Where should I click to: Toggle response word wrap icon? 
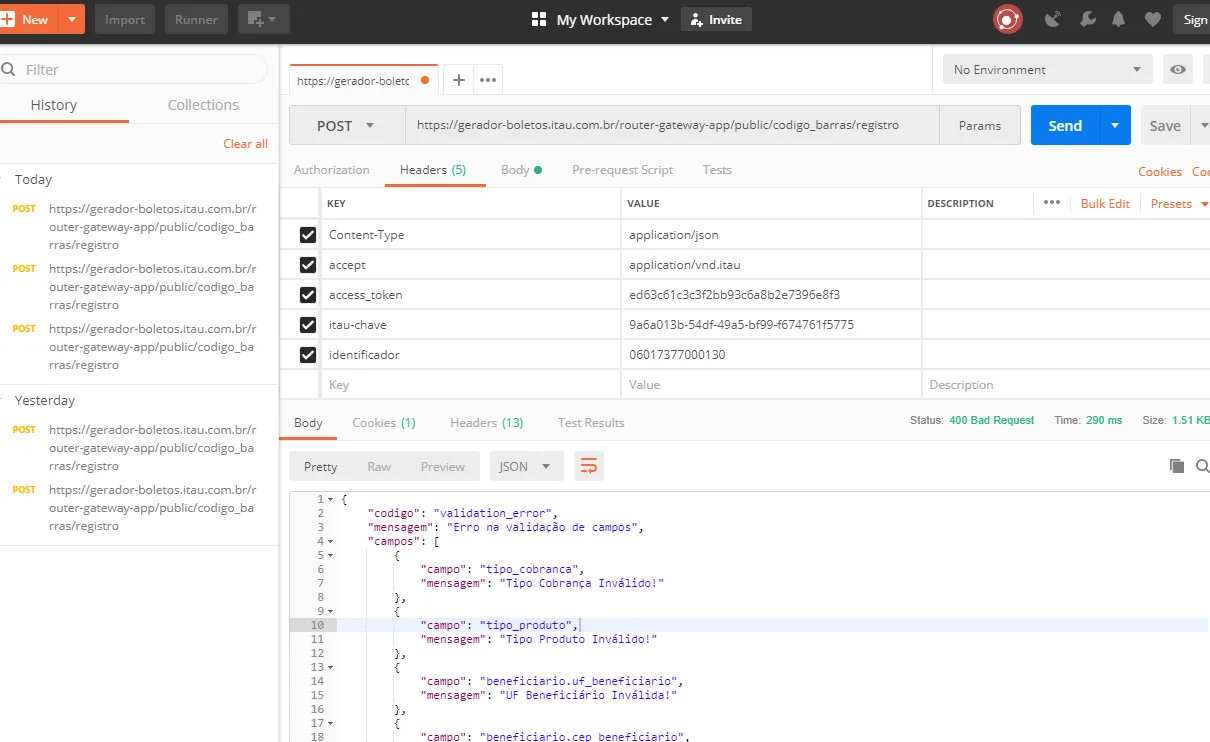589,466
